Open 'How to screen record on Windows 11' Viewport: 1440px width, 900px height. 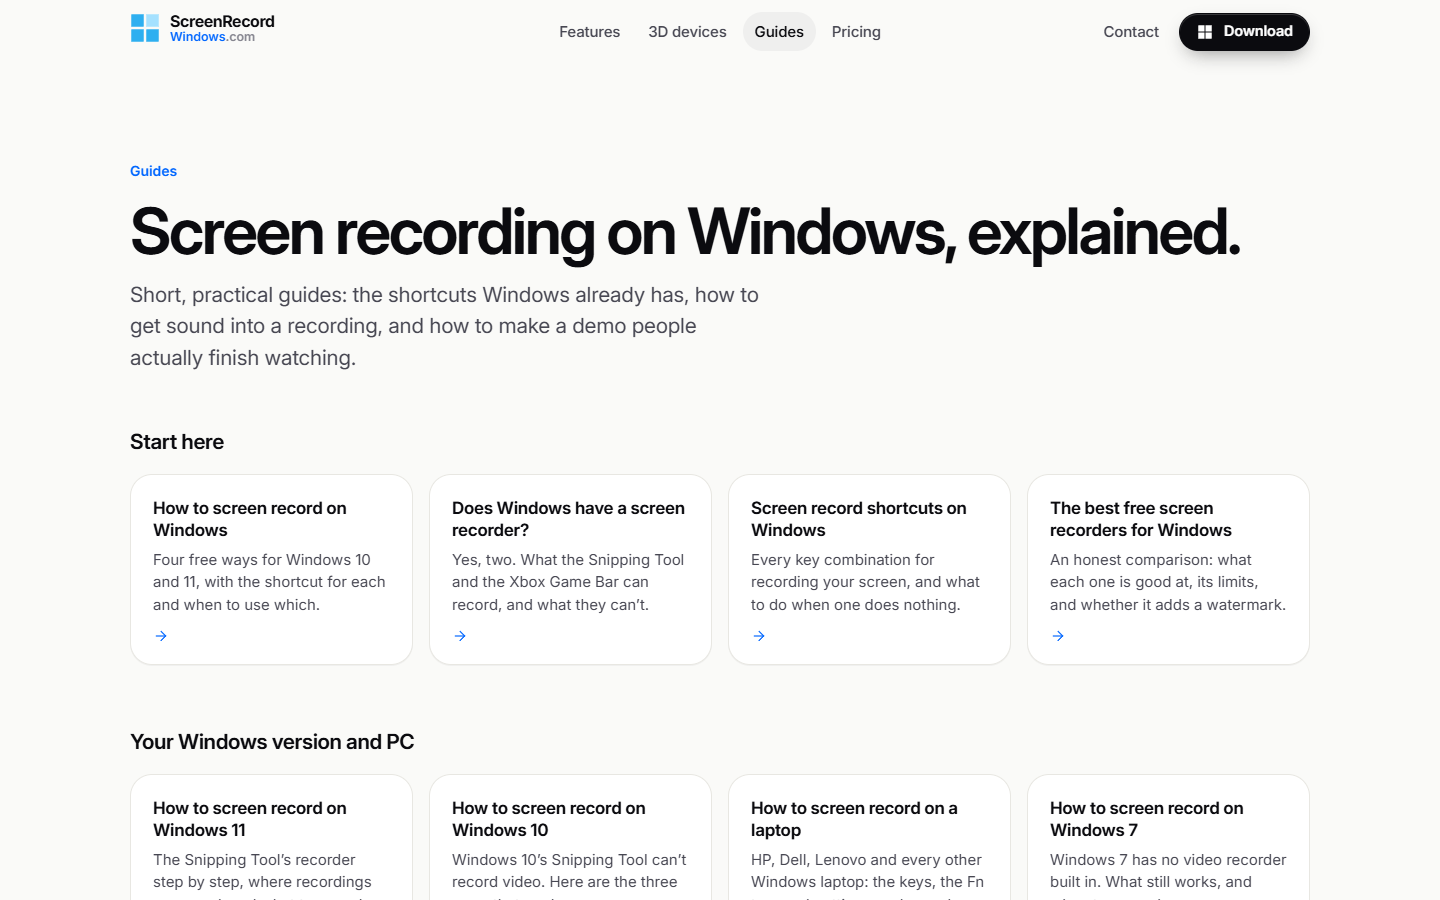click(250, 819)
